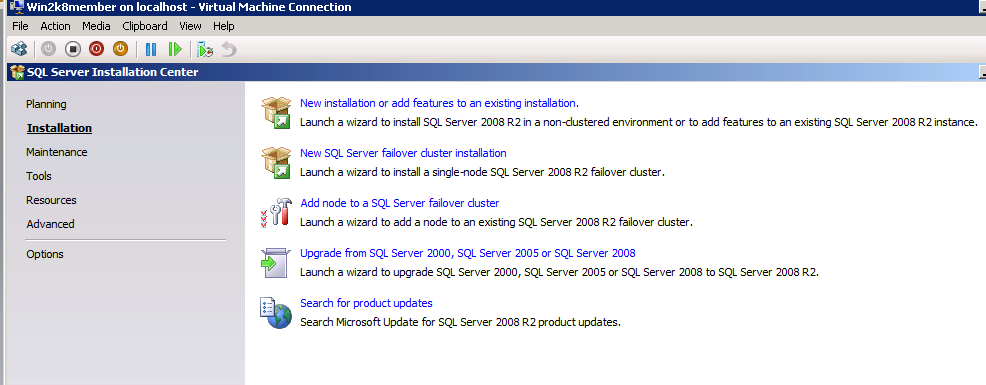Open the File menu
The image size is (986, 385).
tap(20, 26)
